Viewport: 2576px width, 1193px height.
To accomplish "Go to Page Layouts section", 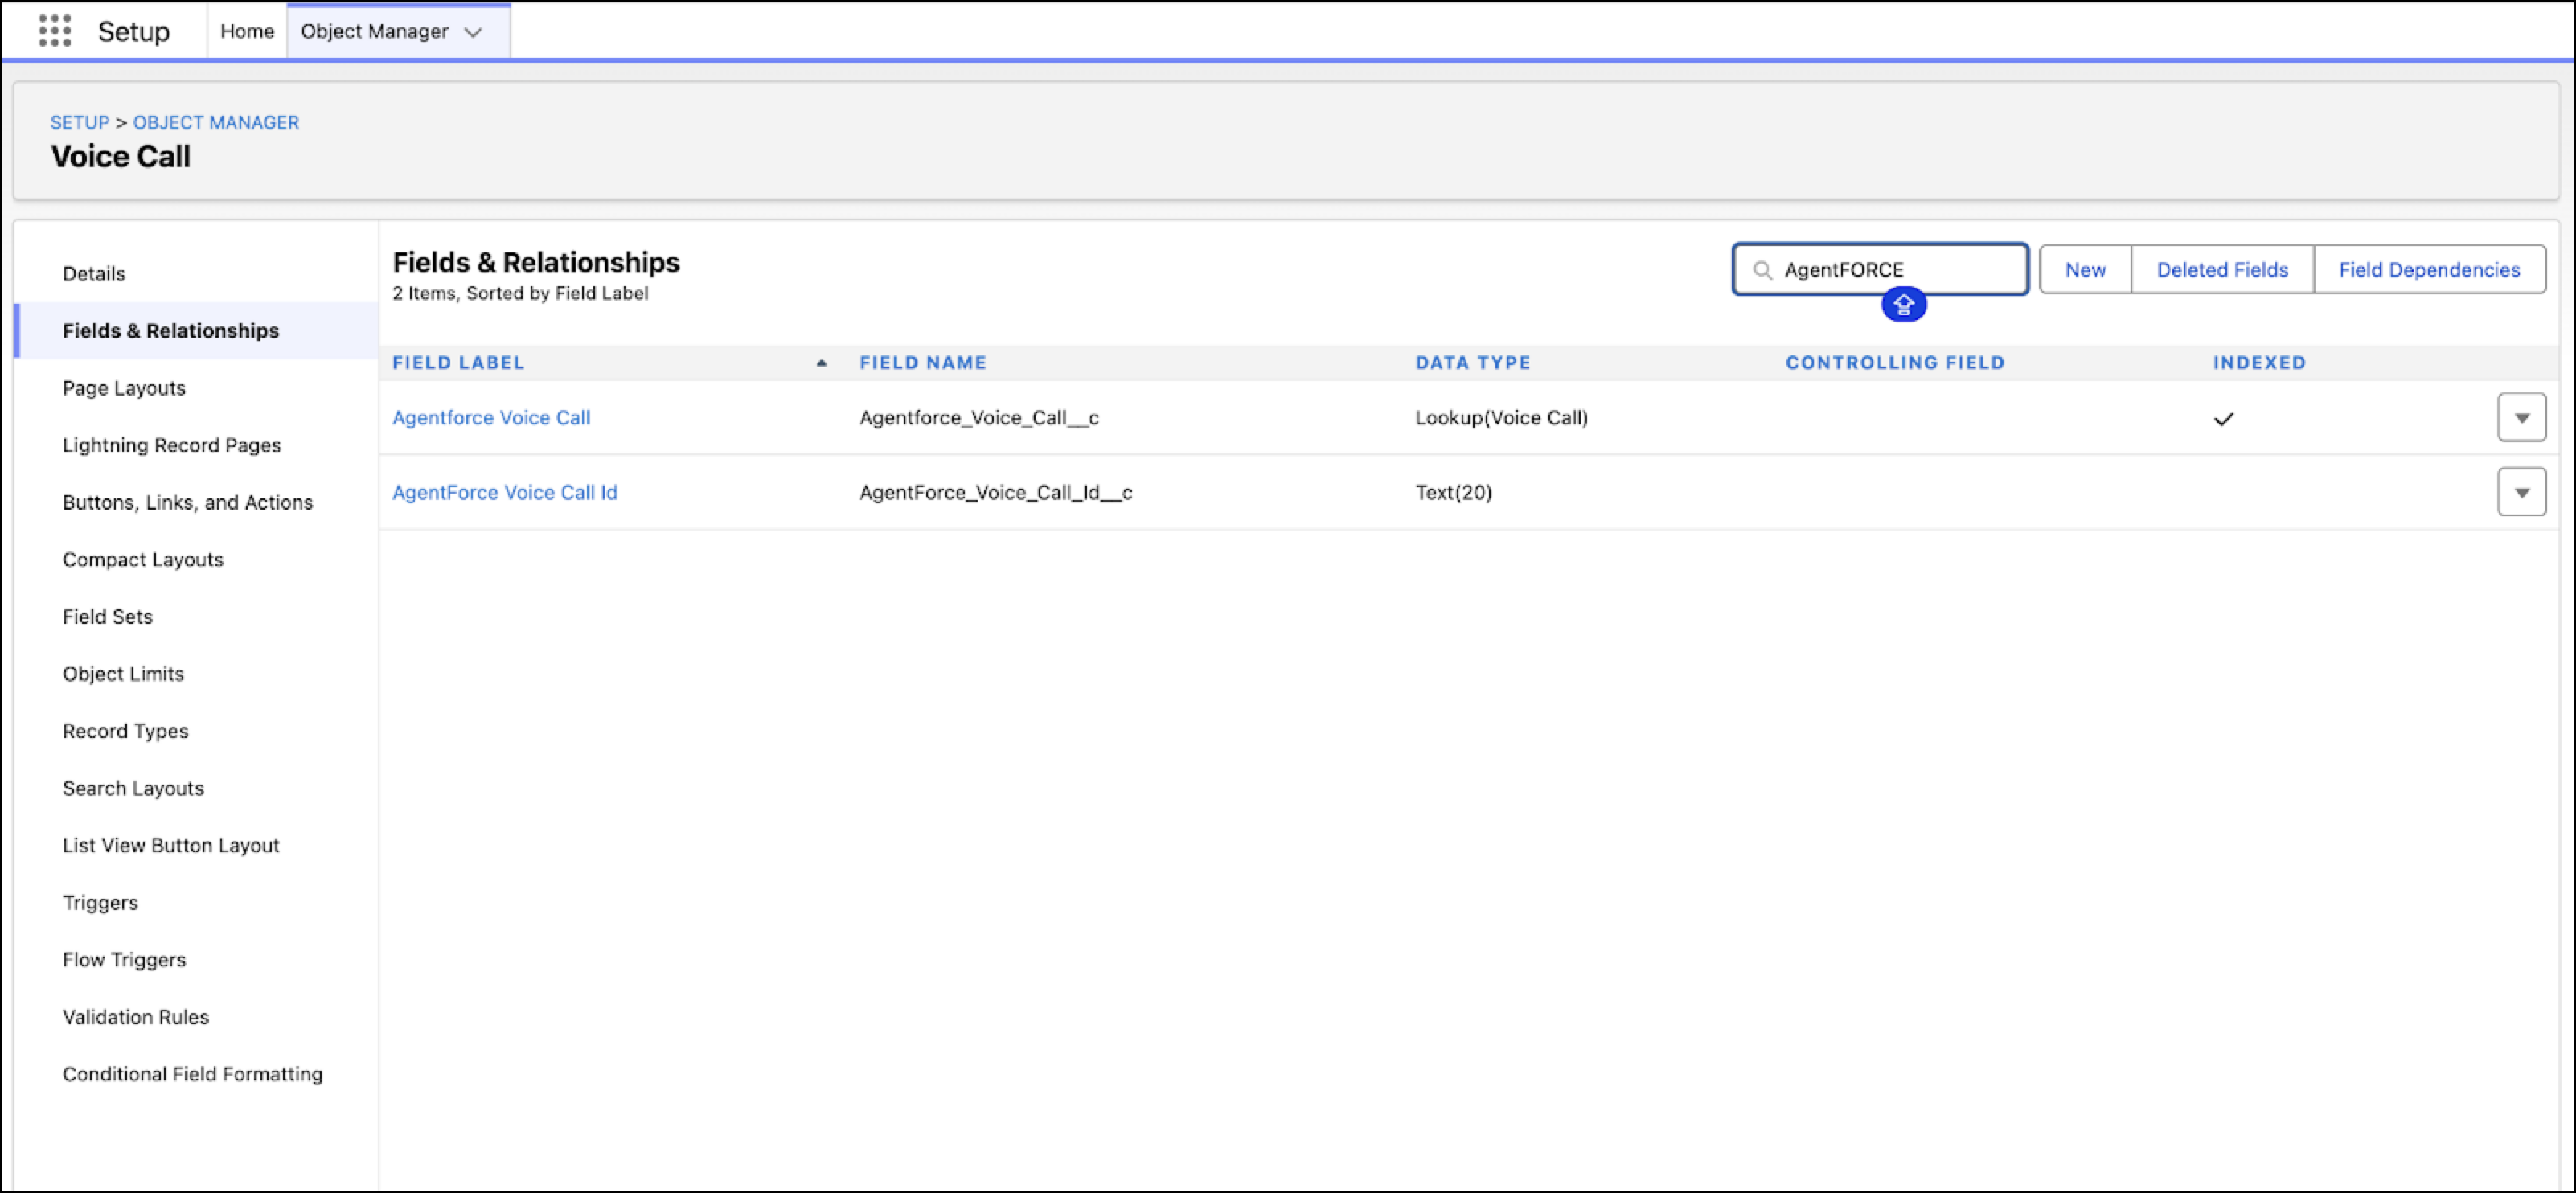I will click(124, 388).
